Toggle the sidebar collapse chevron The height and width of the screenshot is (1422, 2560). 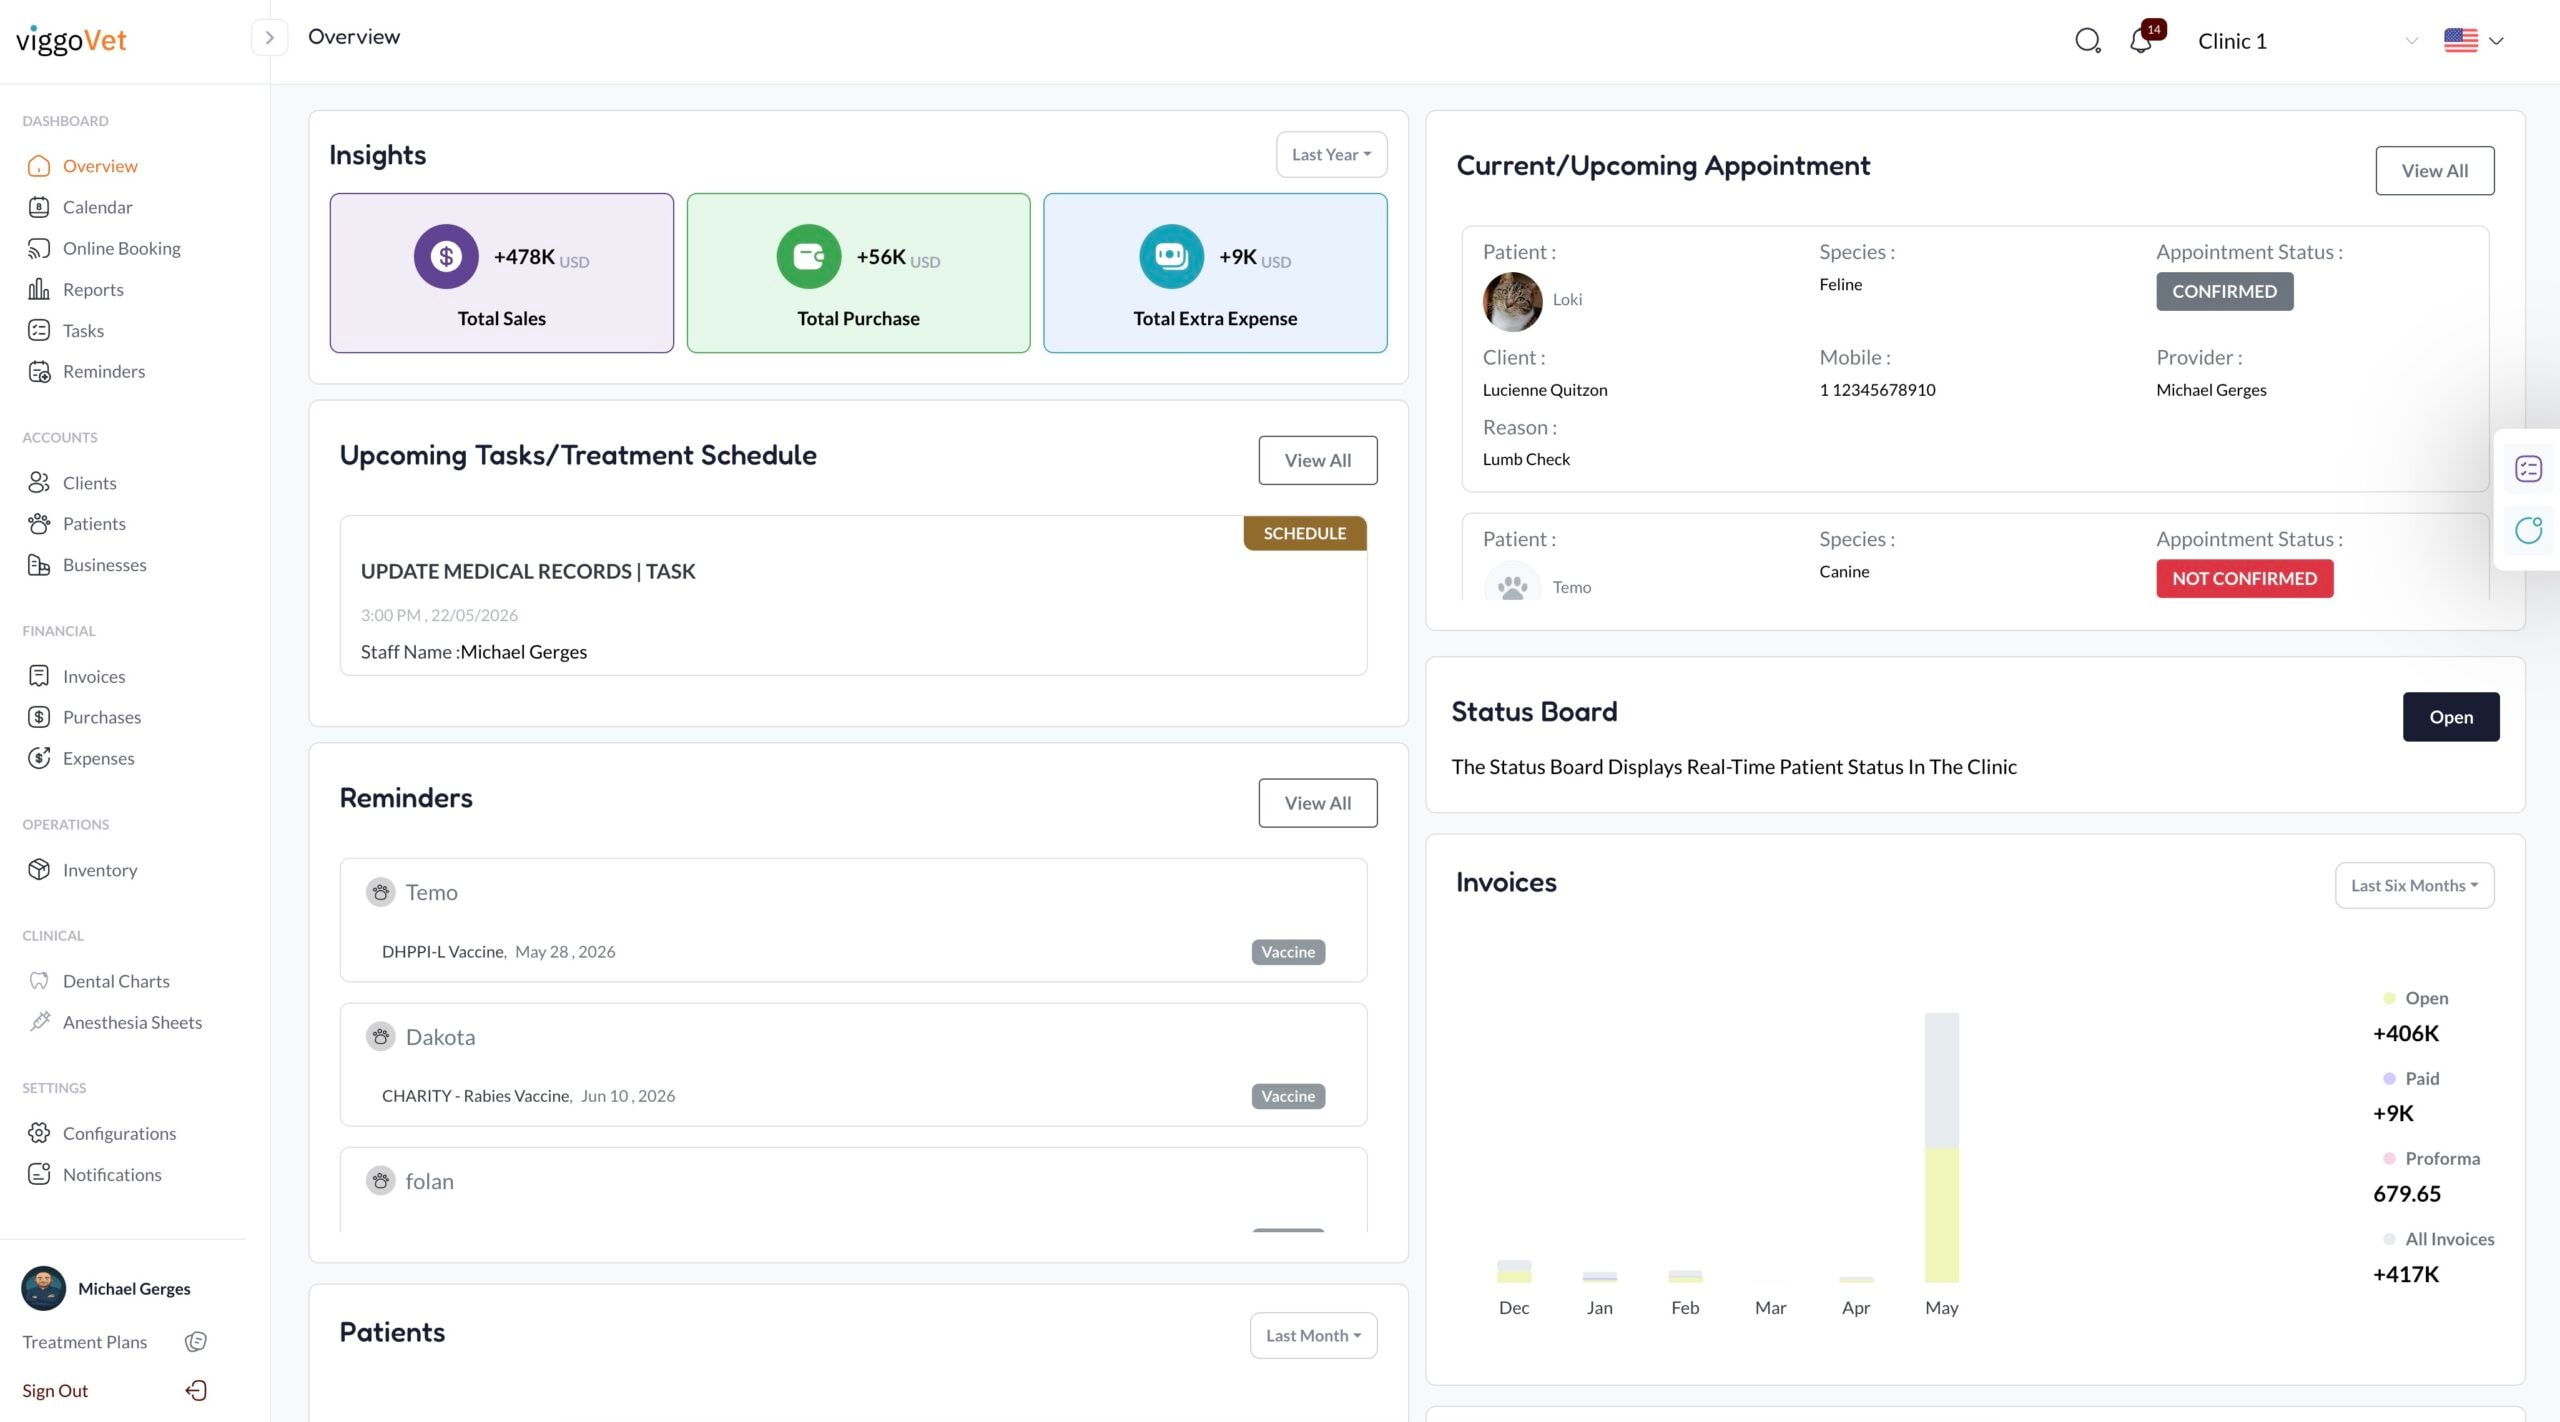click(269, 37)
